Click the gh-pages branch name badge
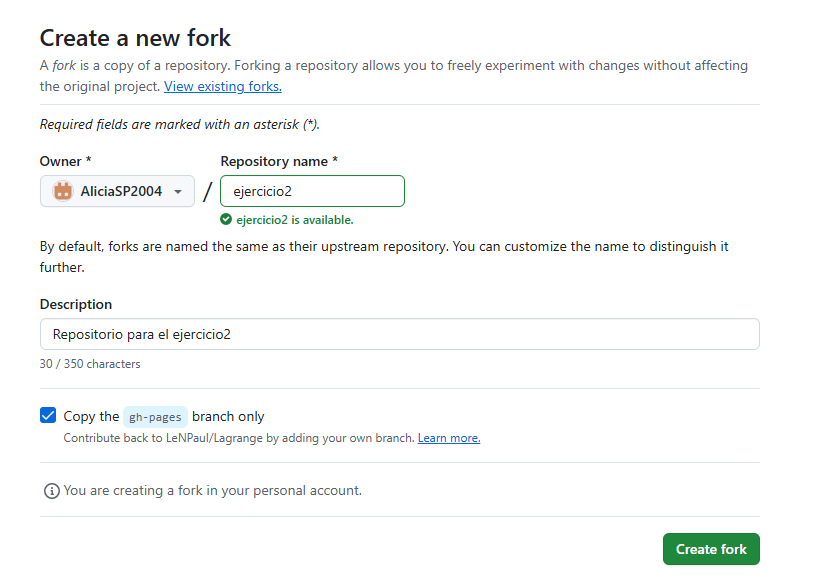814x582 pixels. (x=155, y=417)
